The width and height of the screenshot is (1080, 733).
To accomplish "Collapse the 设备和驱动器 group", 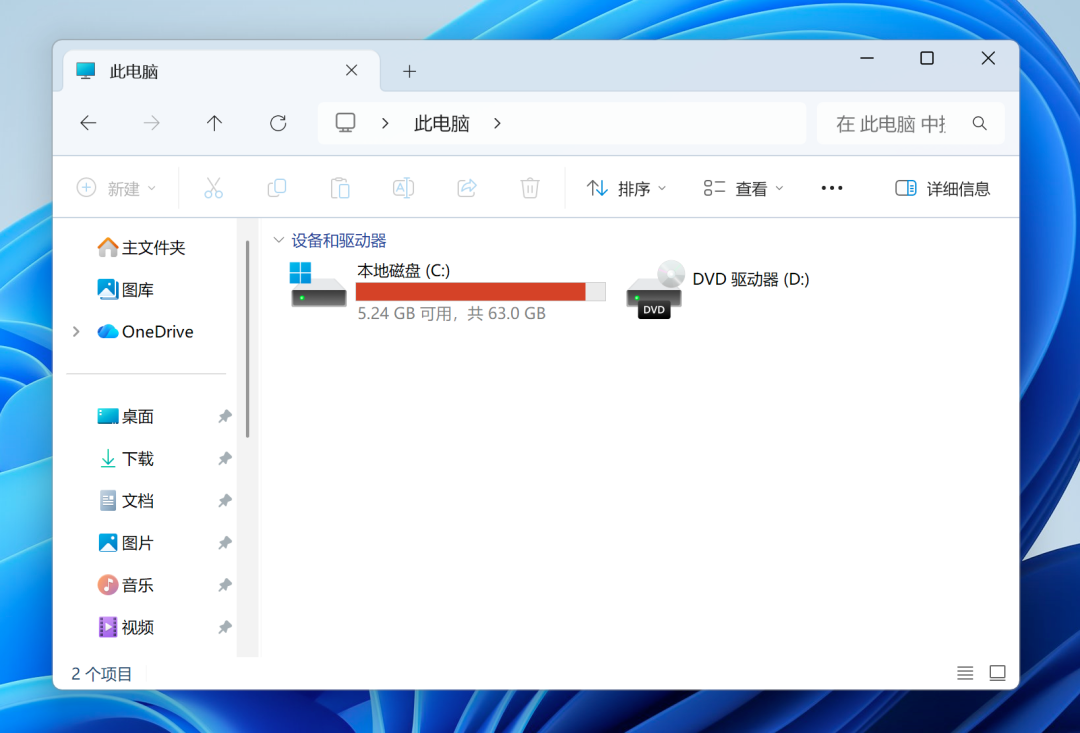I will [279, 240].
